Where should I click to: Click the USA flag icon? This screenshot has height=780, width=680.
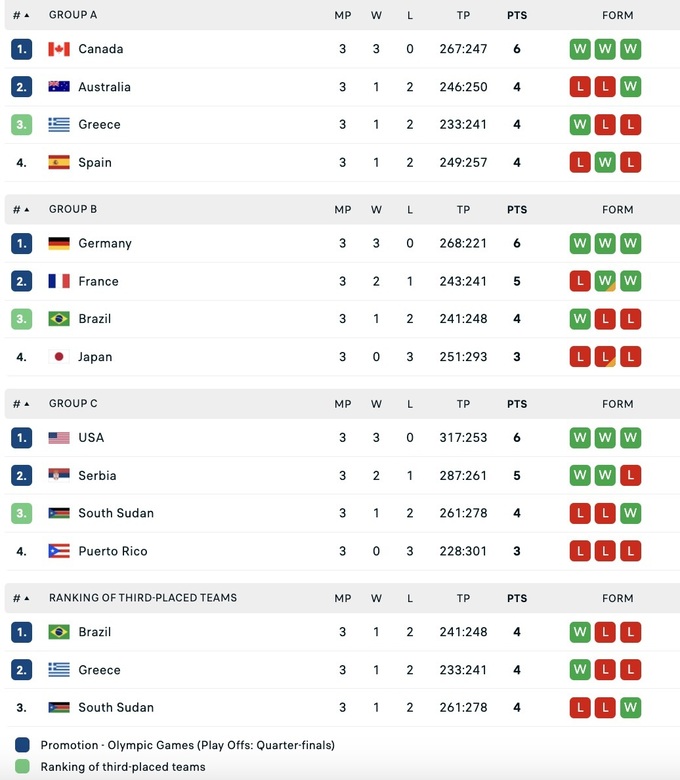(59, 438)
